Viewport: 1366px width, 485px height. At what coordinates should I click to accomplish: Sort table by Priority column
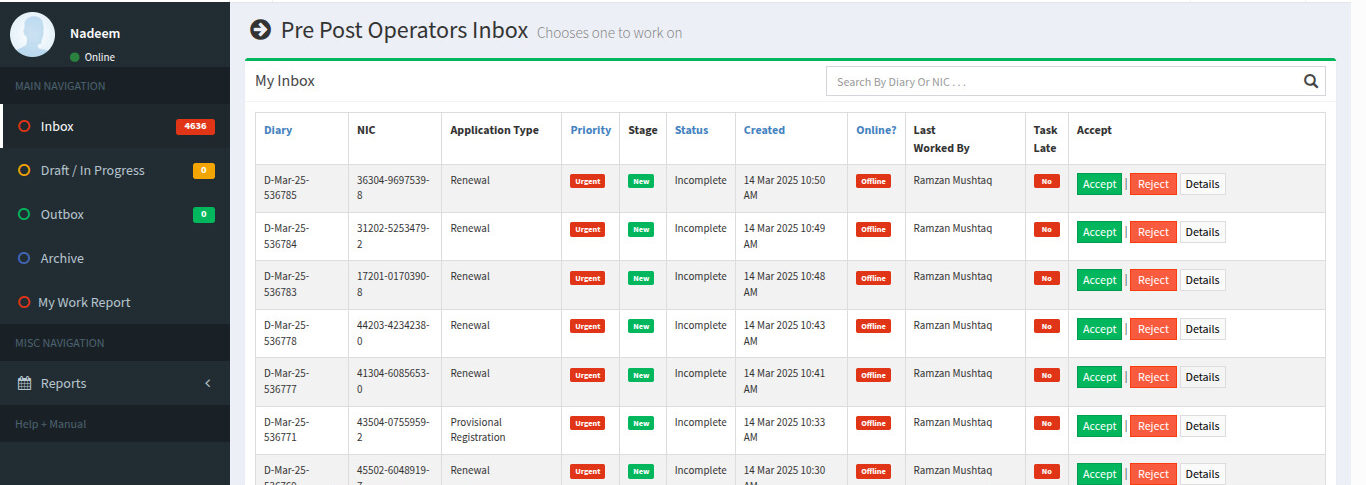[591, 130]
